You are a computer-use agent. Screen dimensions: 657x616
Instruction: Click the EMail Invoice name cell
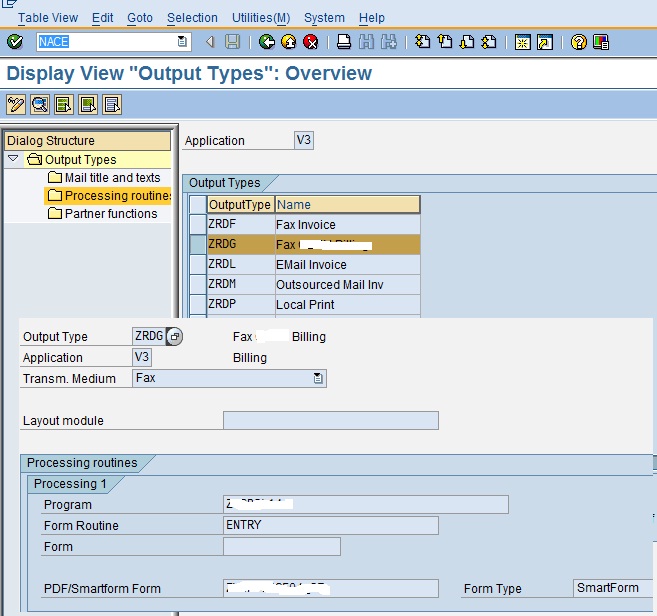(x=347, y=265)
